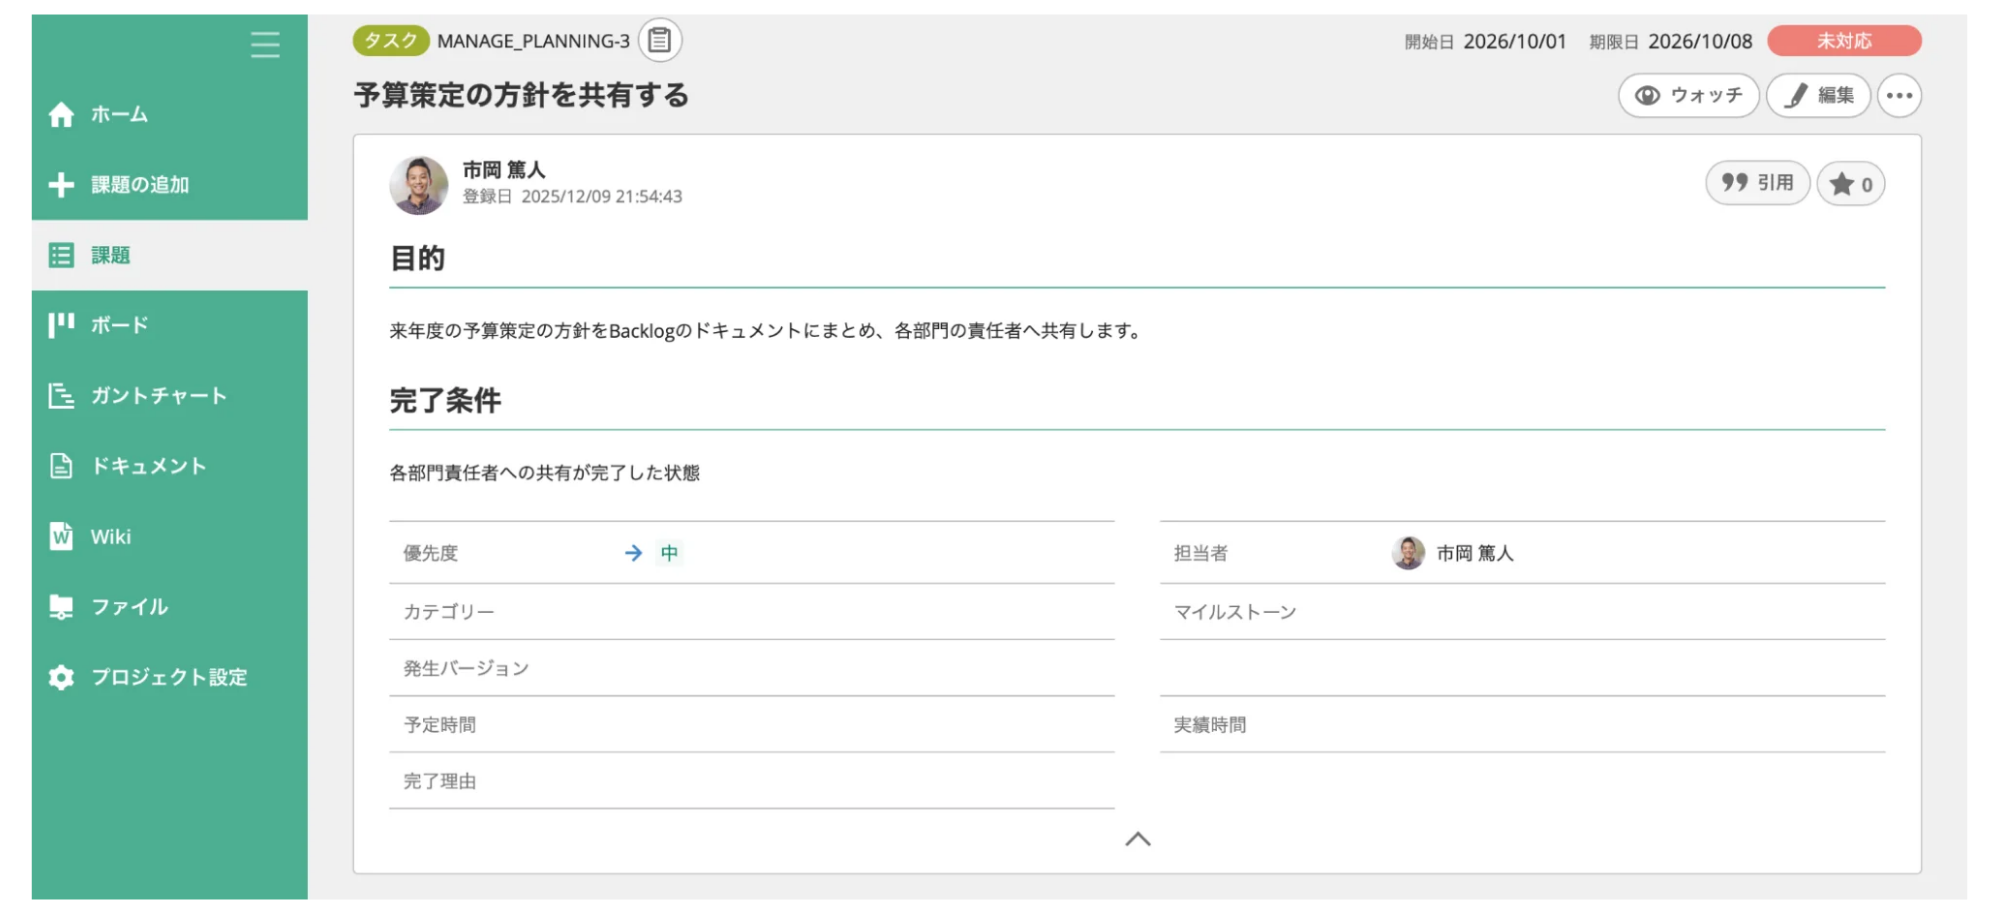
Task: Click the 完了条件 heading
Action: (445, 401)
